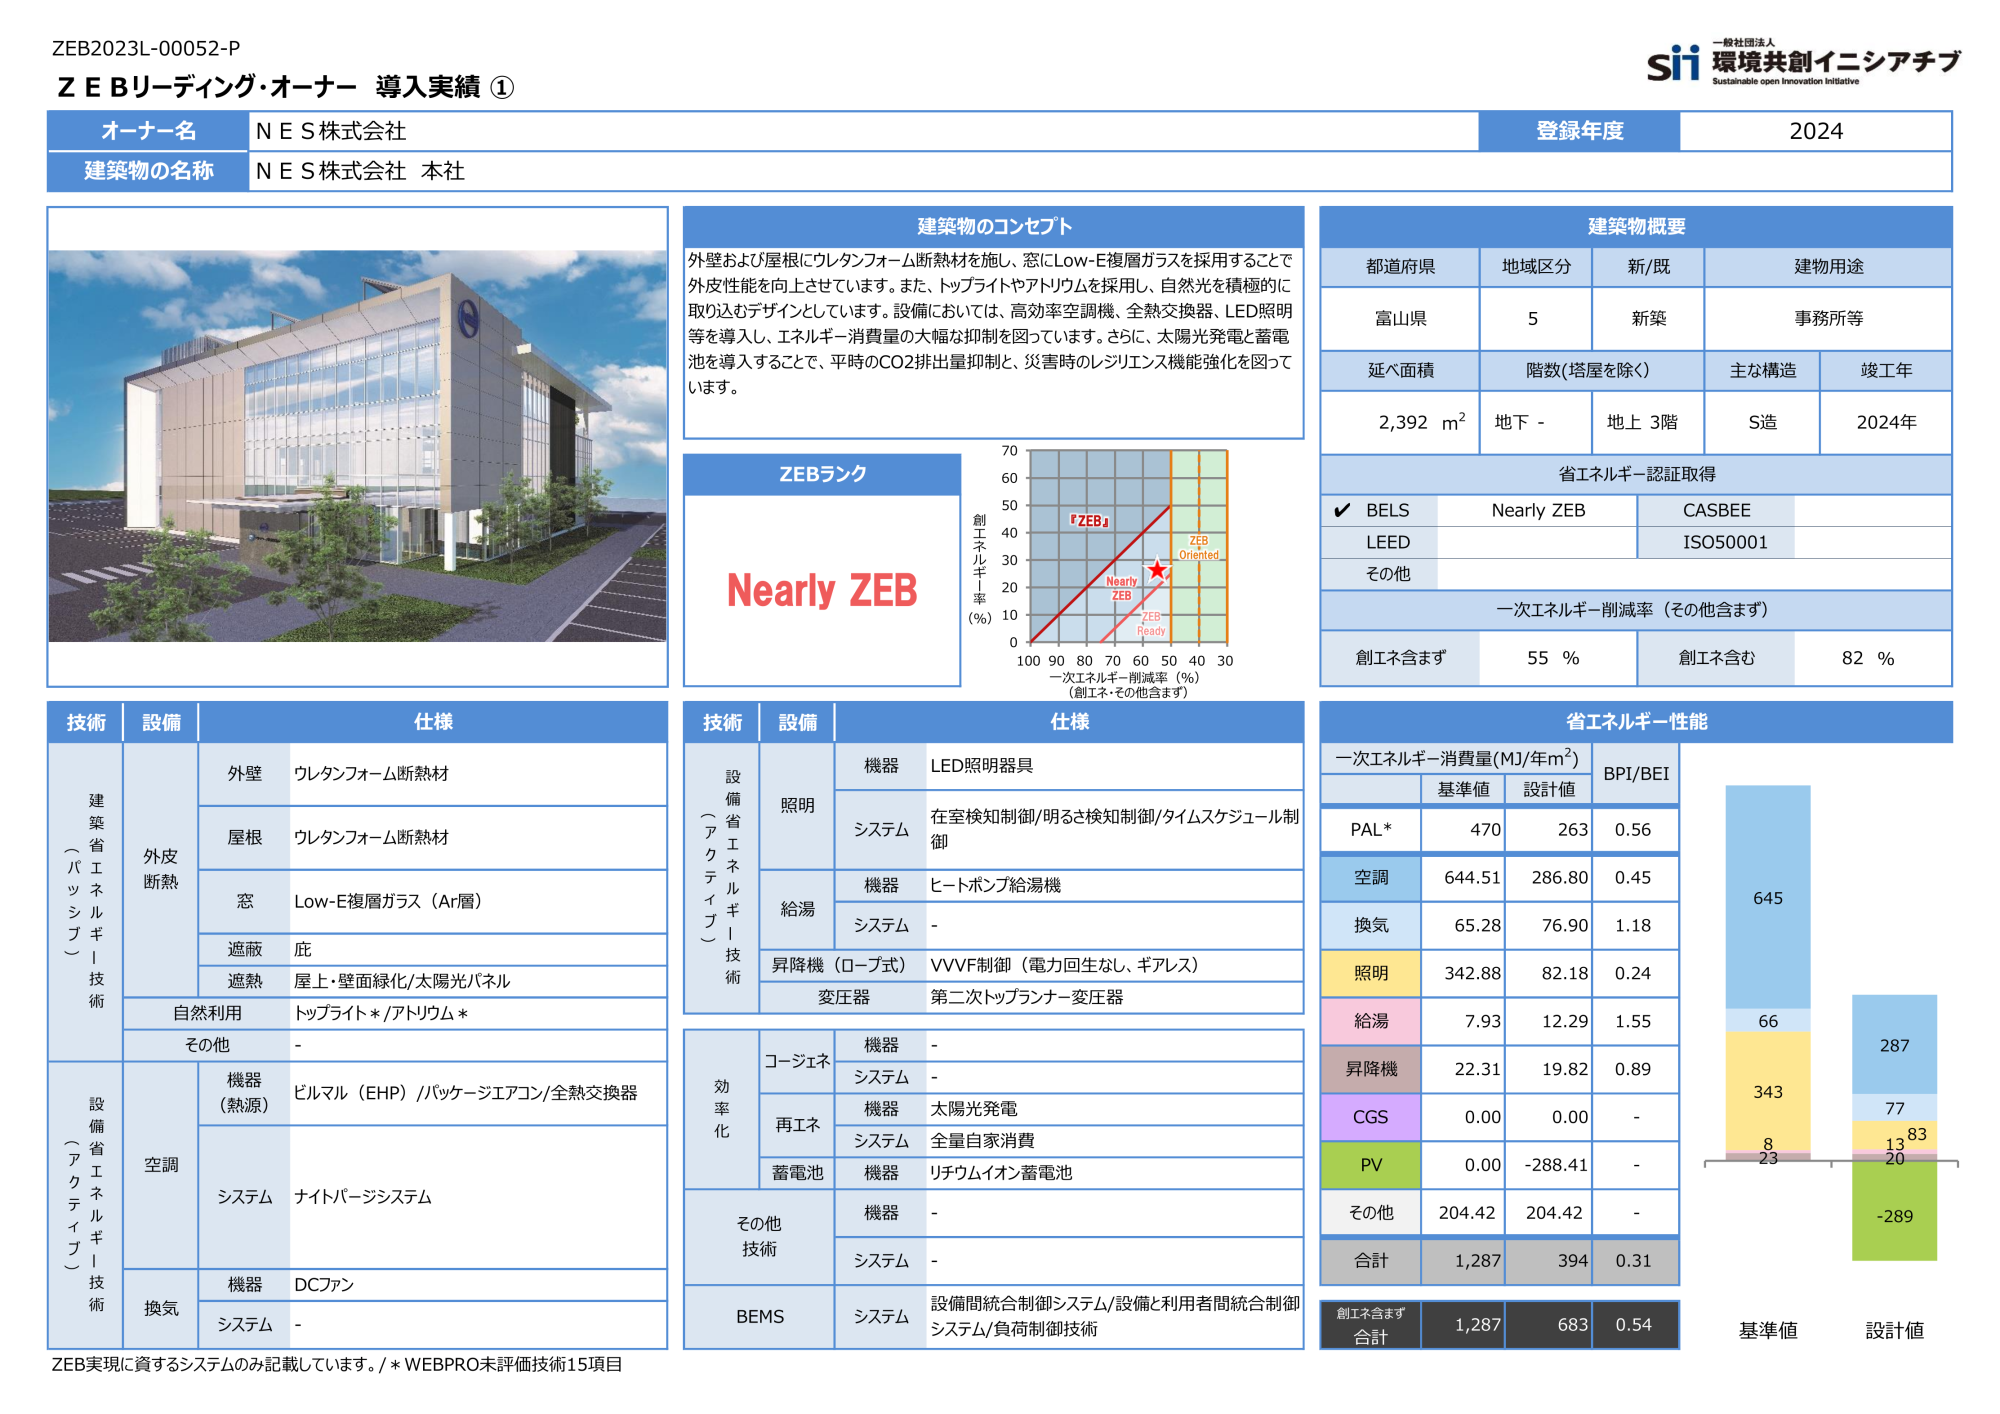Click the total BEI value 0.31
The width and height of the screenshot is (2000, 1414).
pyautogui.click(x=1633, y=1261)
